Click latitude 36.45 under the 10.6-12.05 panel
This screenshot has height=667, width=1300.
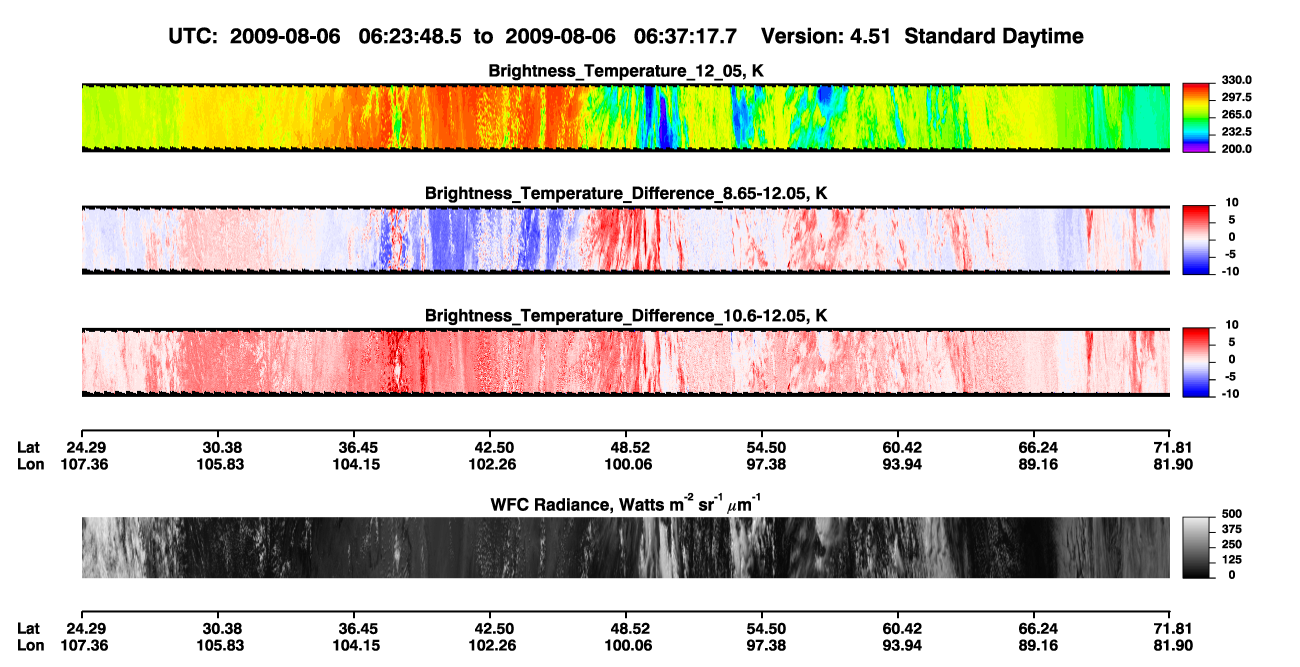pos(358,447)
